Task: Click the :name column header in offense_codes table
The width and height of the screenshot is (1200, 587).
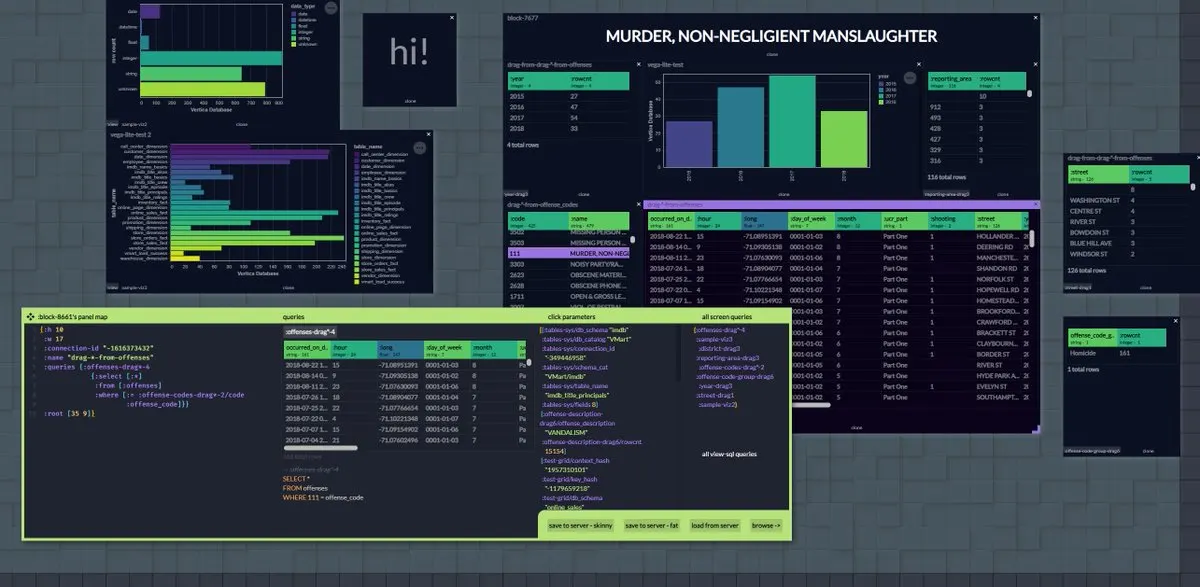Action: [x=599, y=221]
